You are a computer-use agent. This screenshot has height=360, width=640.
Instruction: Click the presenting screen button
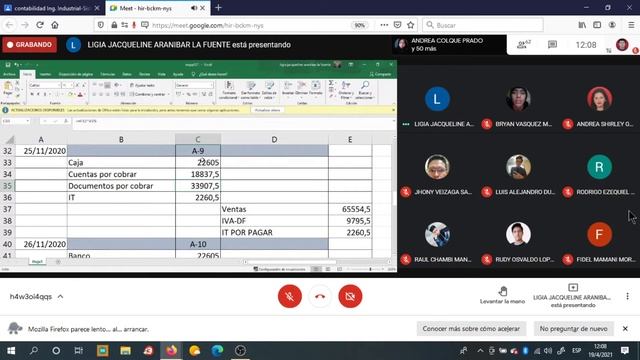click(573, 296)
